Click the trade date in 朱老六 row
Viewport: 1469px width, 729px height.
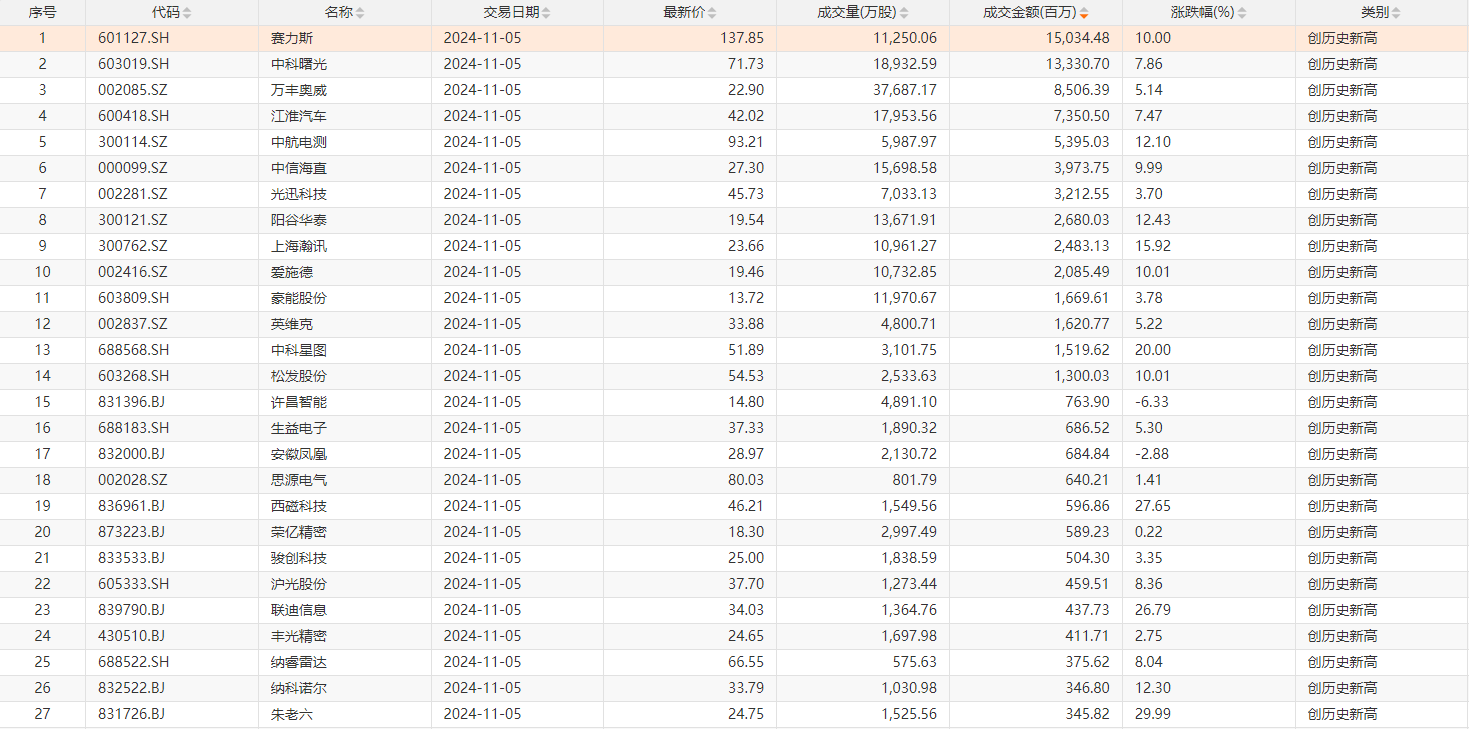click(482, 714)
